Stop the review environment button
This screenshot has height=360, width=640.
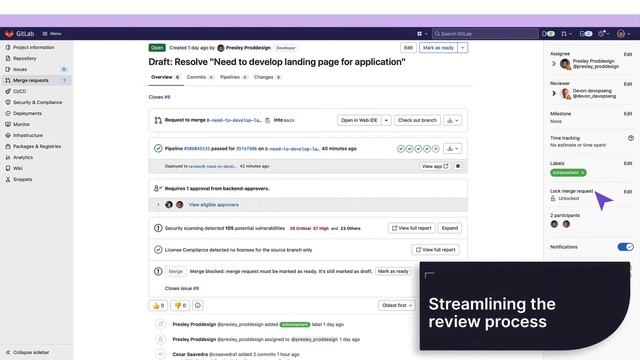pyautogui.click(x=458, y=167)
